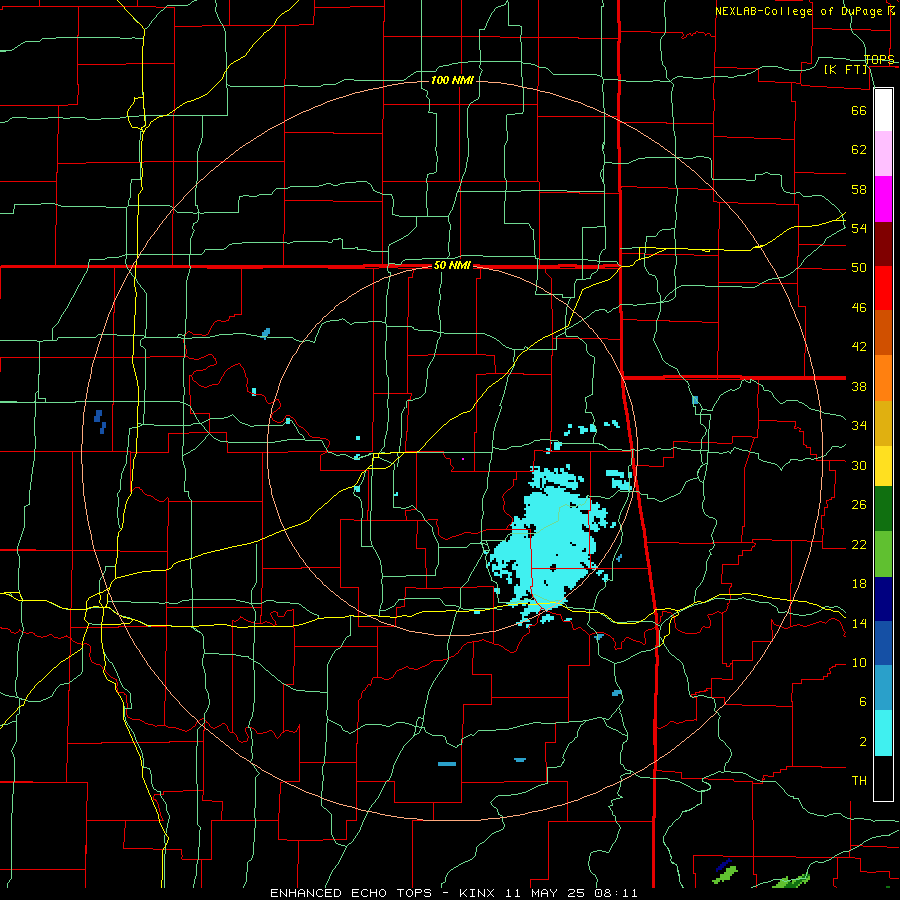Viewport: 900px width, 900px height.
Task: Click the legend value "26"
Action: (x=859, y=505)
